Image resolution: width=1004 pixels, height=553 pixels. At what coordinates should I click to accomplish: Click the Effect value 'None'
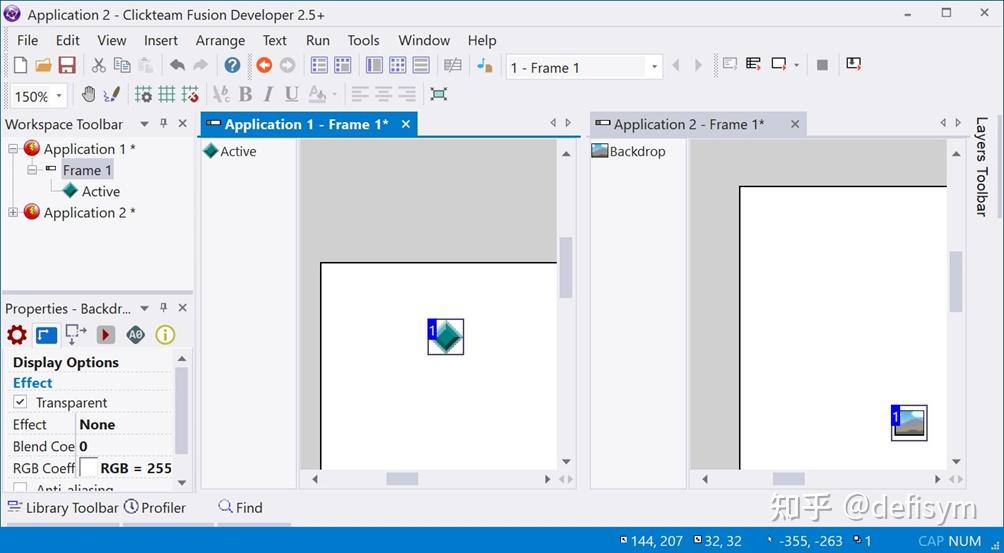[97, 424]
